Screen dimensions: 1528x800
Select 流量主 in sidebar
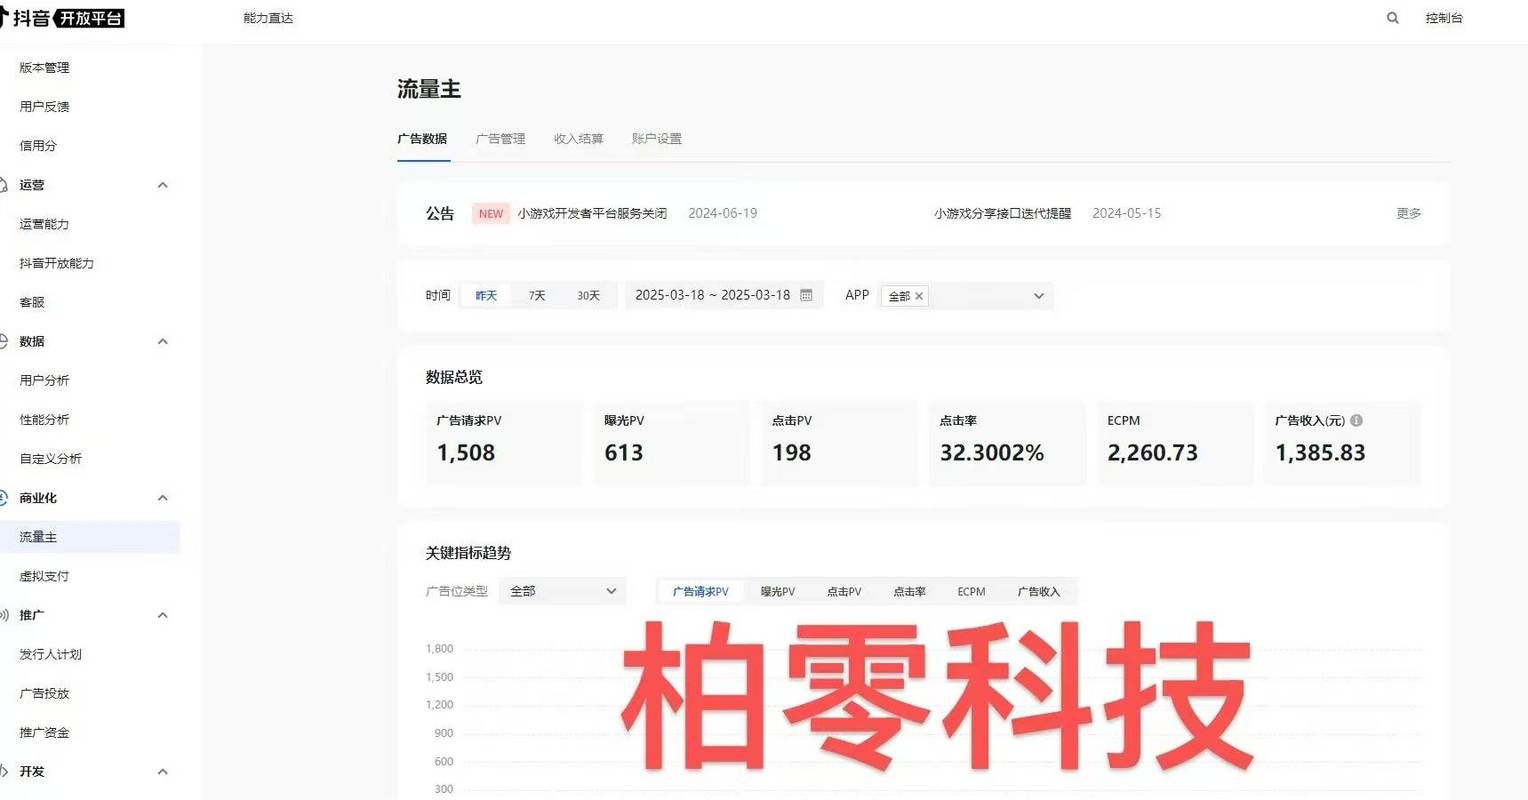click(x=90, y=537)
